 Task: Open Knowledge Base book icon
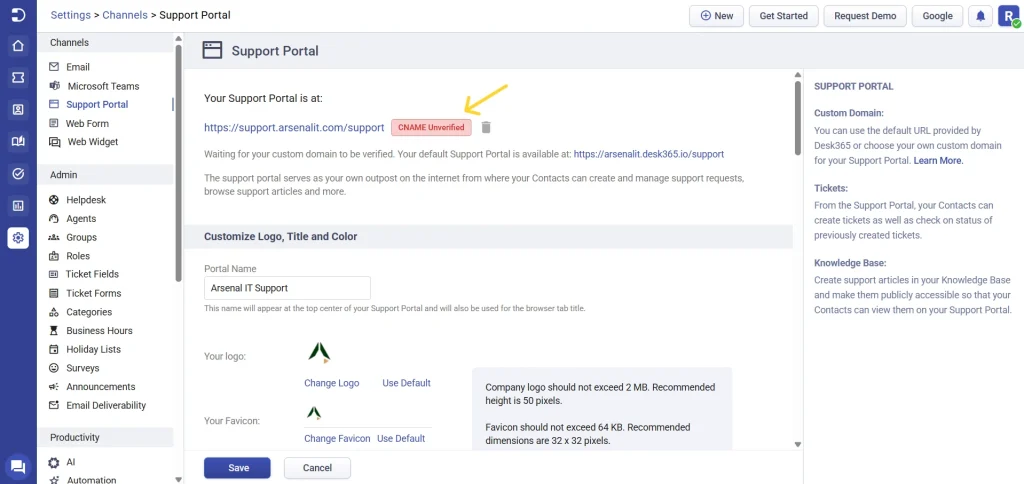coord(18,142)
